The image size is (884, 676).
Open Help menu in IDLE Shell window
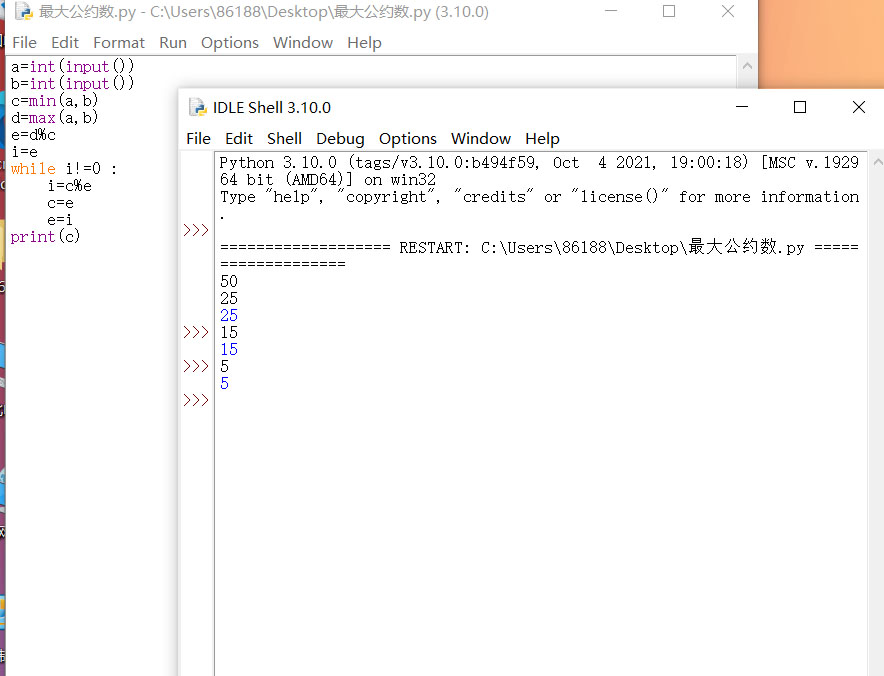click(x=542, y=139)
